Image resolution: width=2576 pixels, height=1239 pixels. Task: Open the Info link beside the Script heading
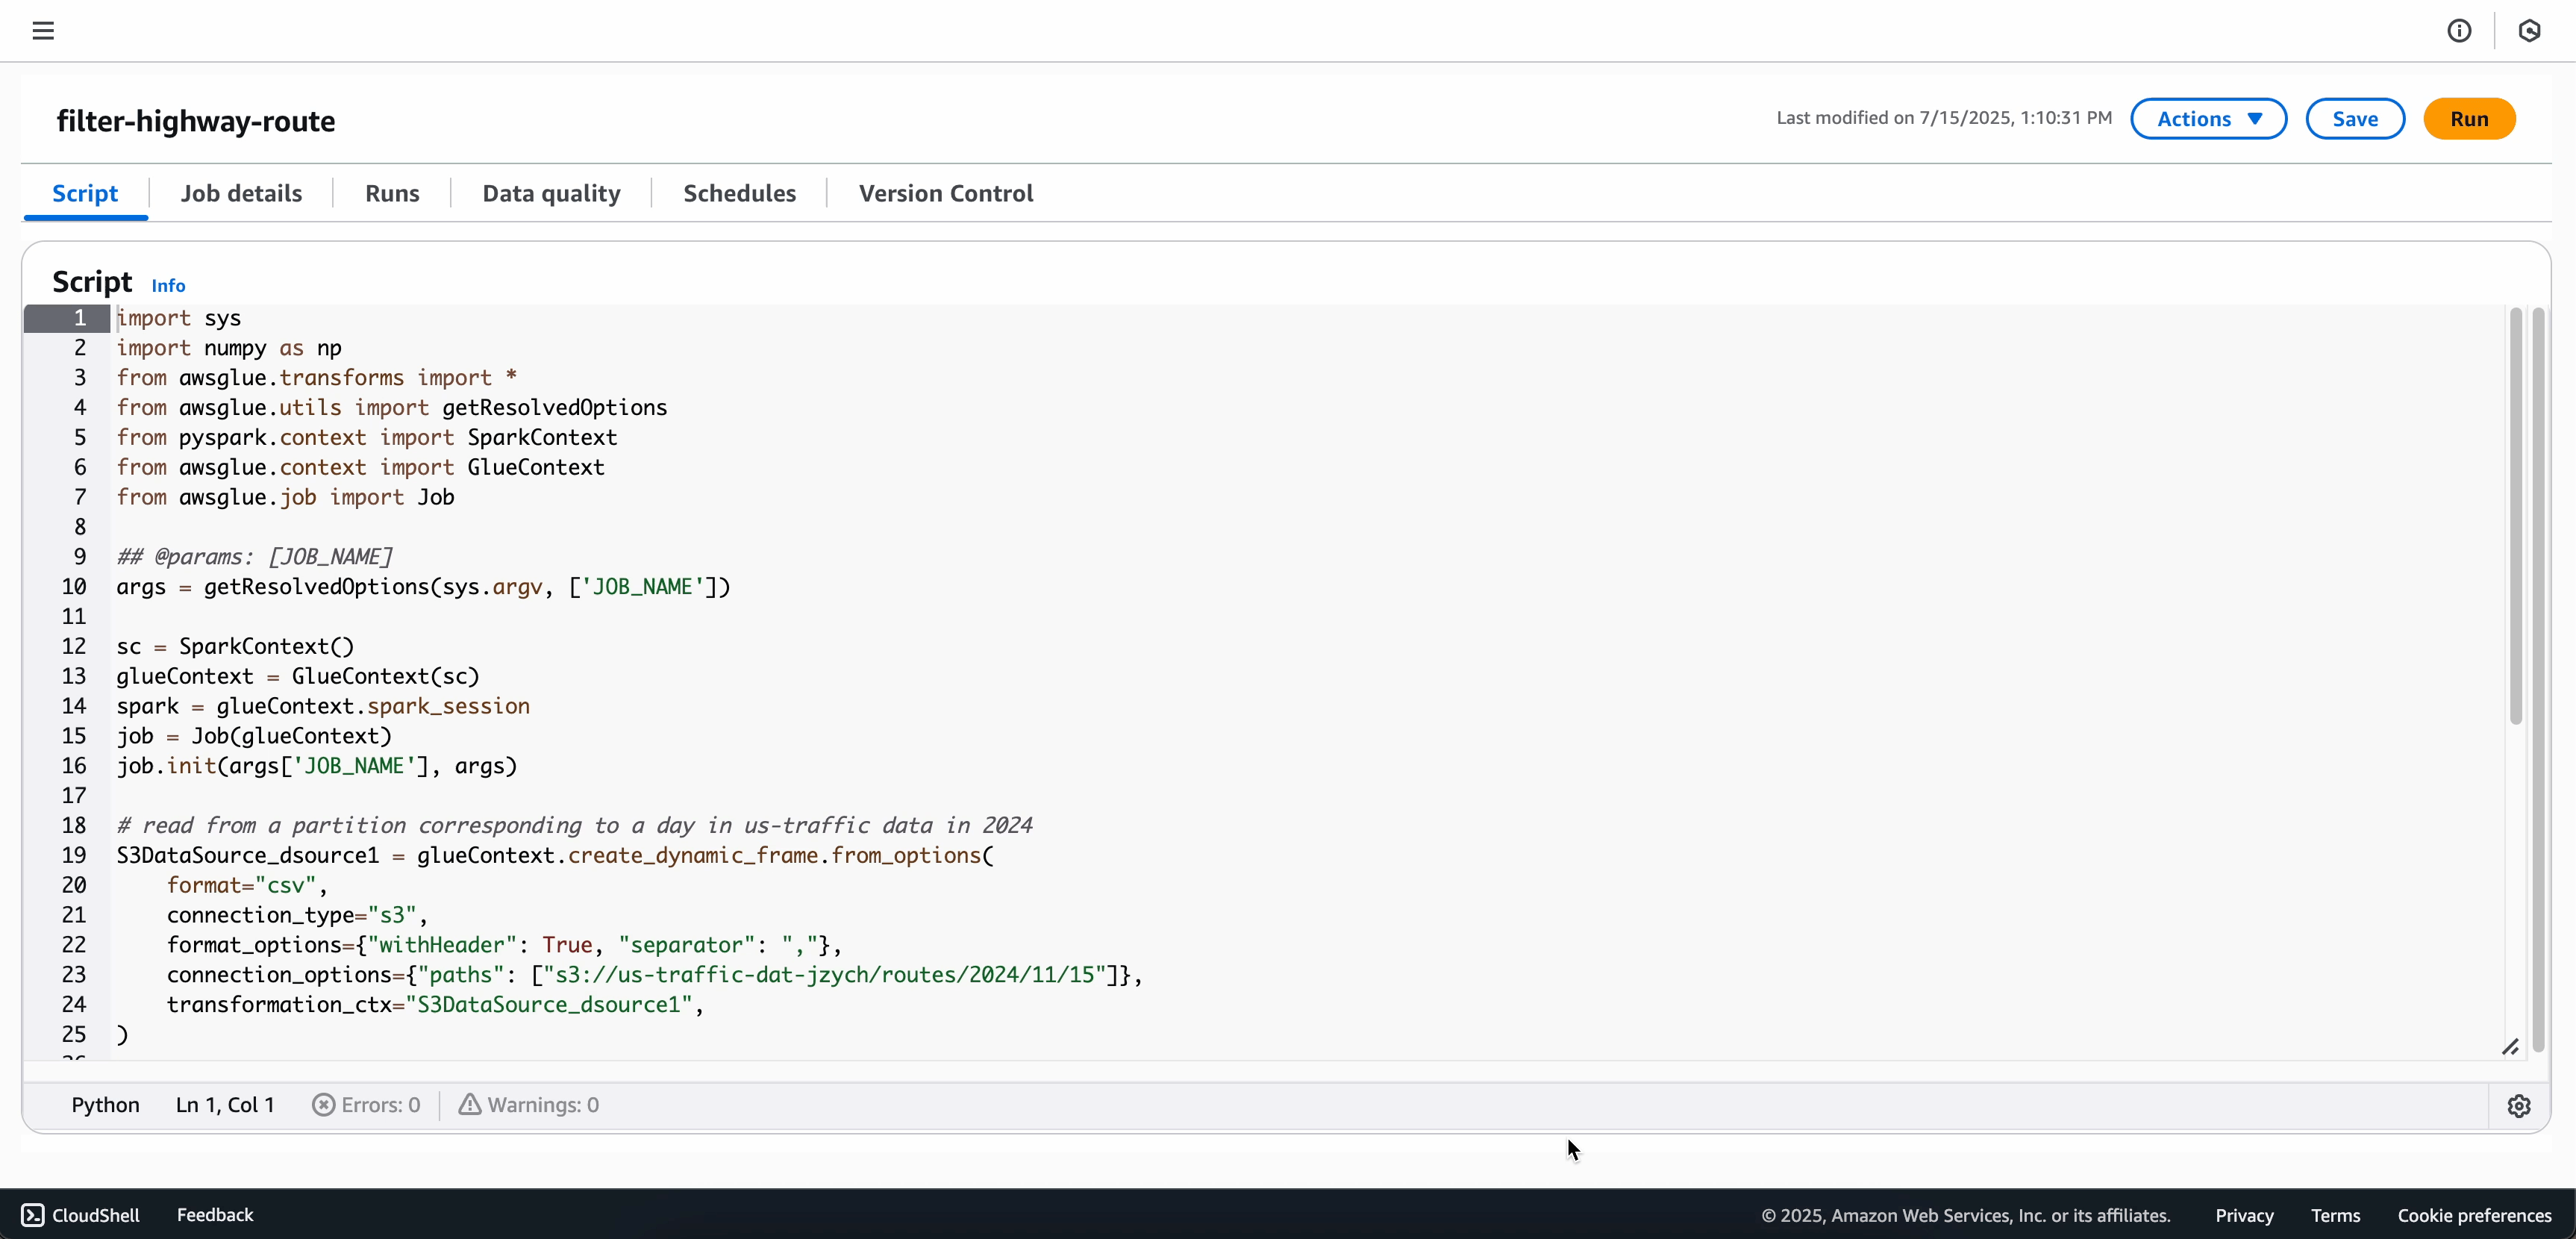(168, 285)
